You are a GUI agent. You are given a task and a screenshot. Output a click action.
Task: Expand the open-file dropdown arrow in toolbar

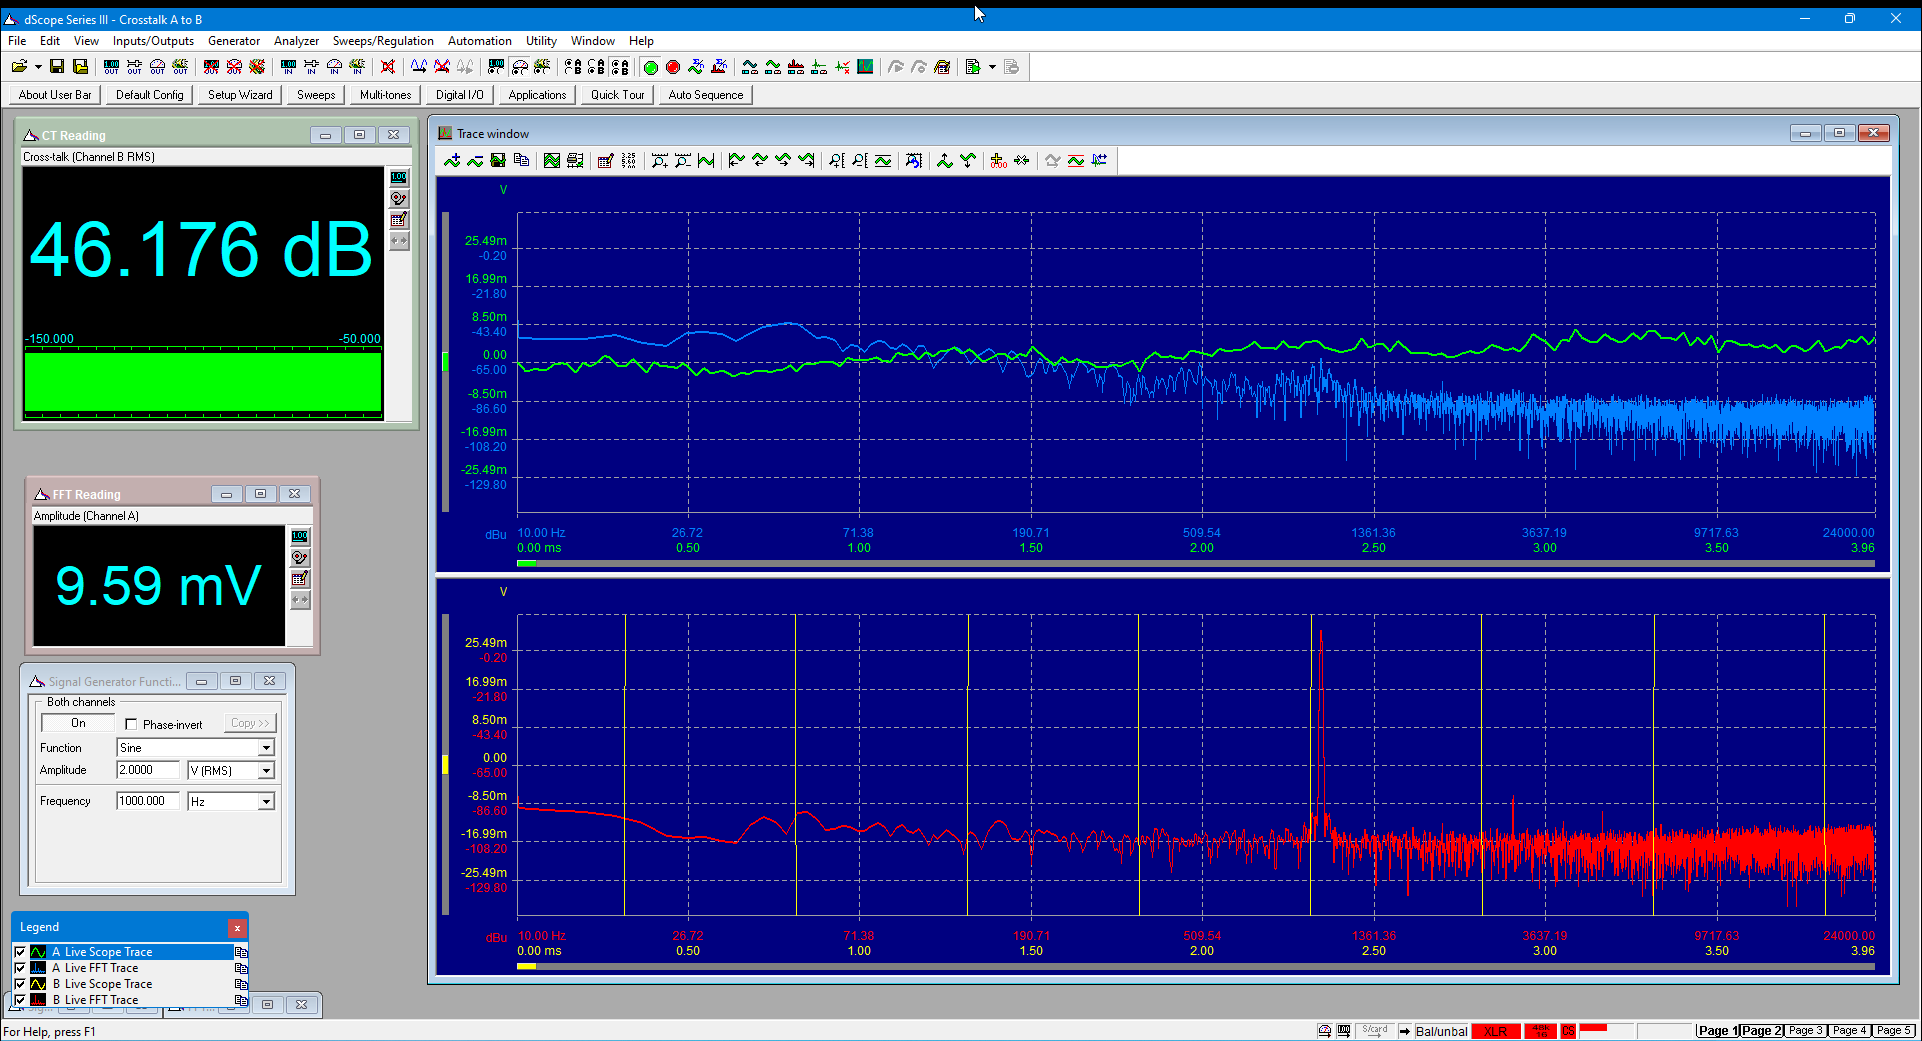[x=38, y=67]
